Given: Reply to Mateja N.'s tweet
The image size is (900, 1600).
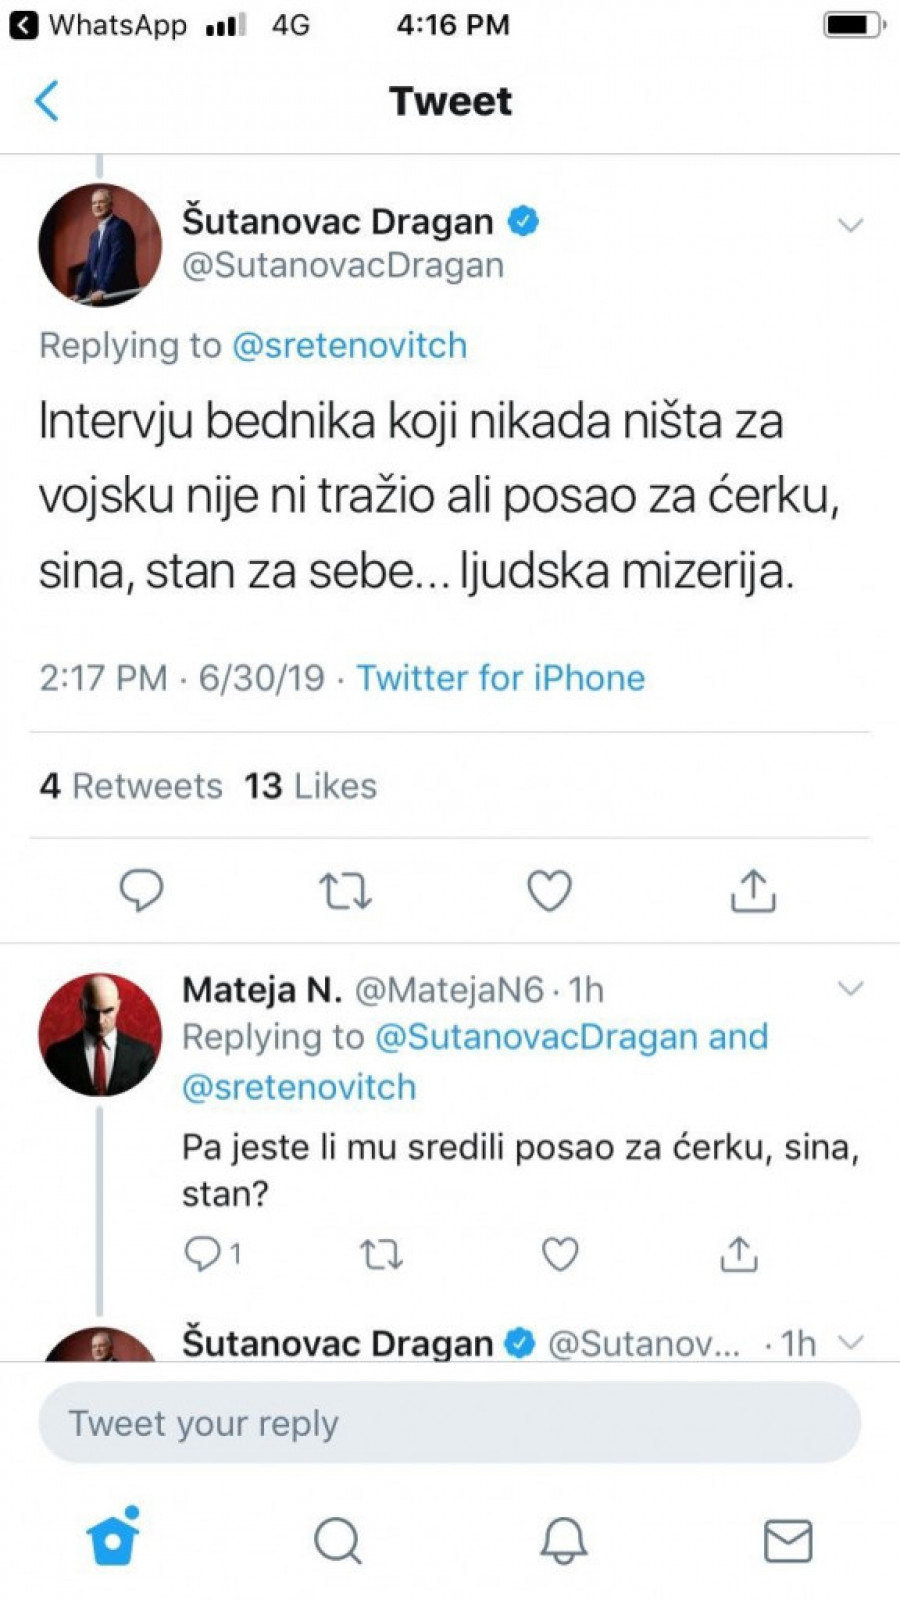Looking at the screenshot, I should [x=203, y=1253].
